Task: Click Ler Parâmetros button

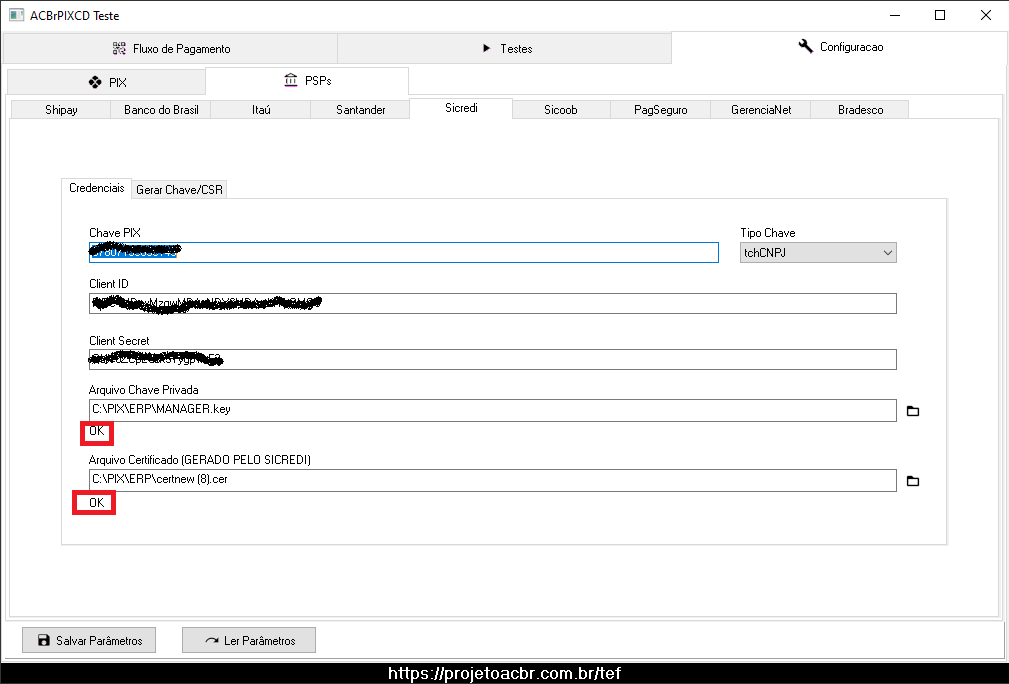Action: (x=248, y=640)
